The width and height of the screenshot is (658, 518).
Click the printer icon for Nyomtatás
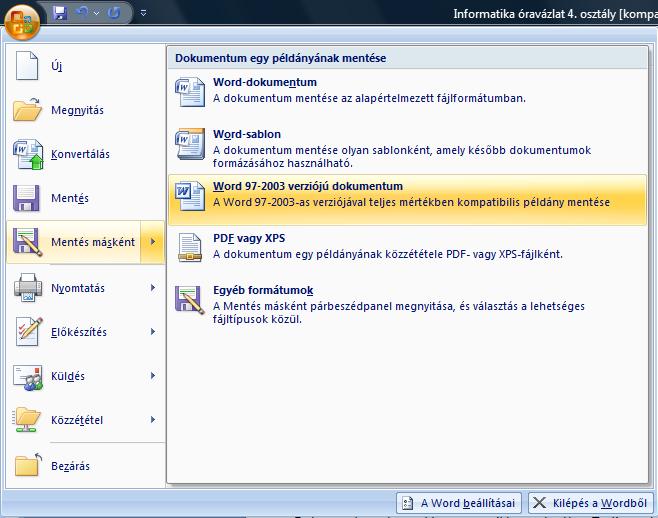tap(28, 288)
